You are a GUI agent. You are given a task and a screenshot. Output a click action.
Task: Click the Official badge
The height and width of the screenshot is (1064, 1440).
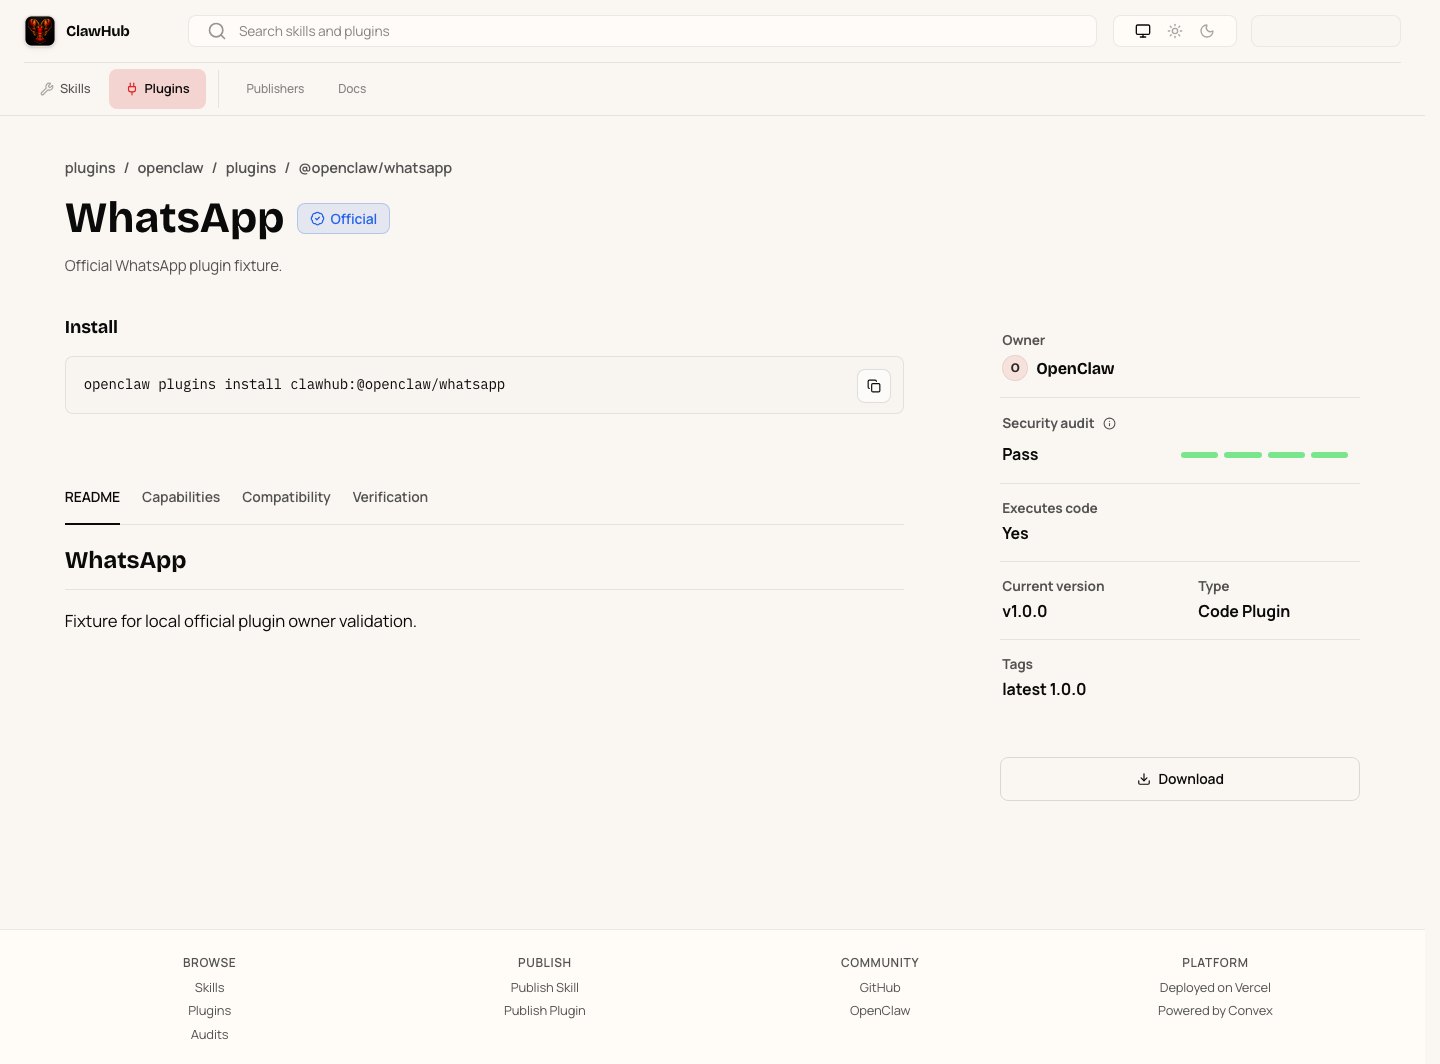tap(343, 219)
